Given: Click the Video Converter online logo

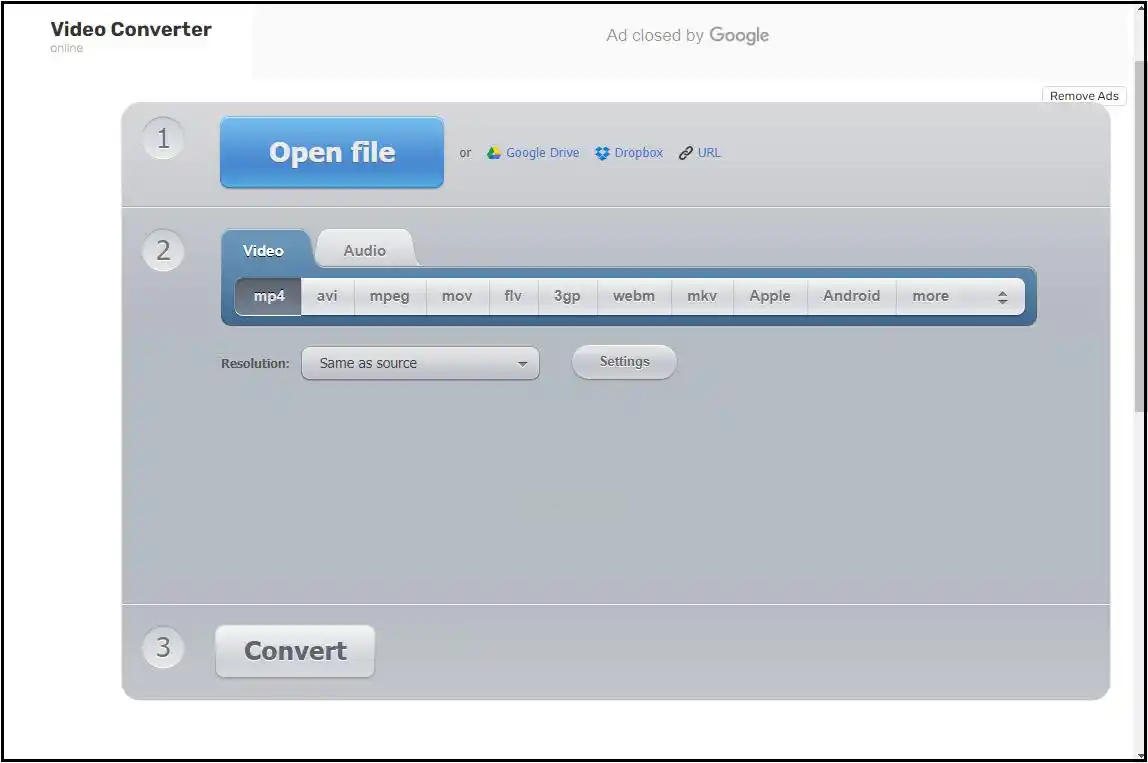Looking at the screenshot, I should pos(130,36).
